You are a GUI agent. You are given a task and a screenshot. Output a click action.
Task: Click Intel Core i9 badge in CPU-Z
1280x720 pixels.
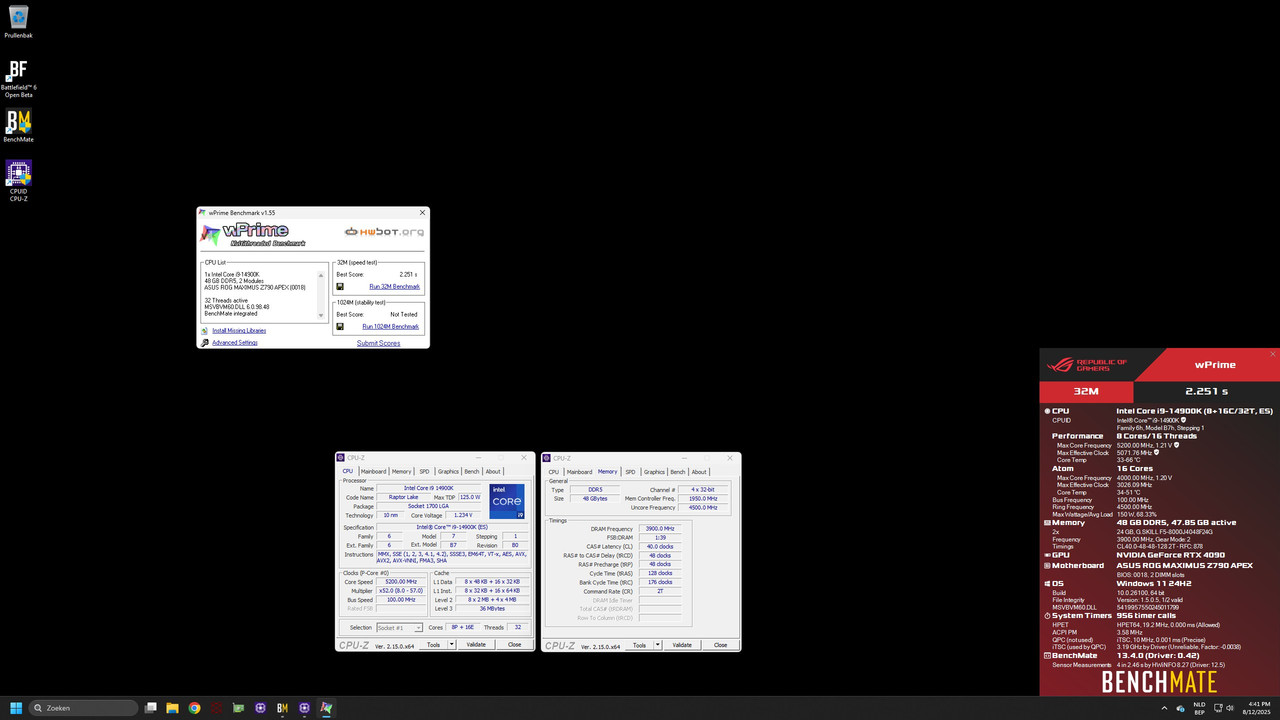[x=507, y=501]
